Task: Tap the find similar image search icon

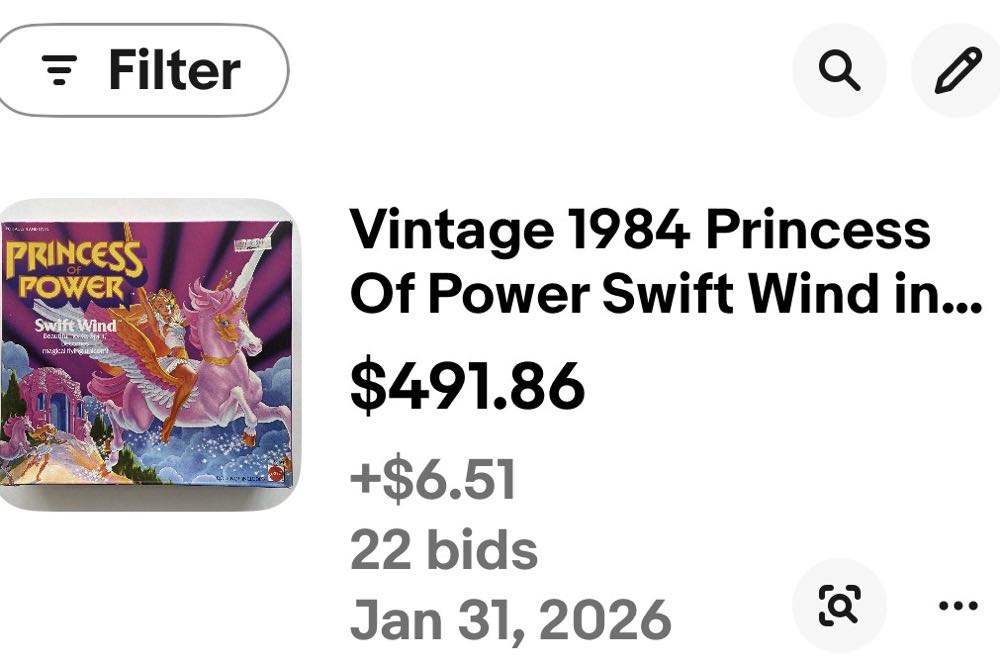Action: coord(839,605)
